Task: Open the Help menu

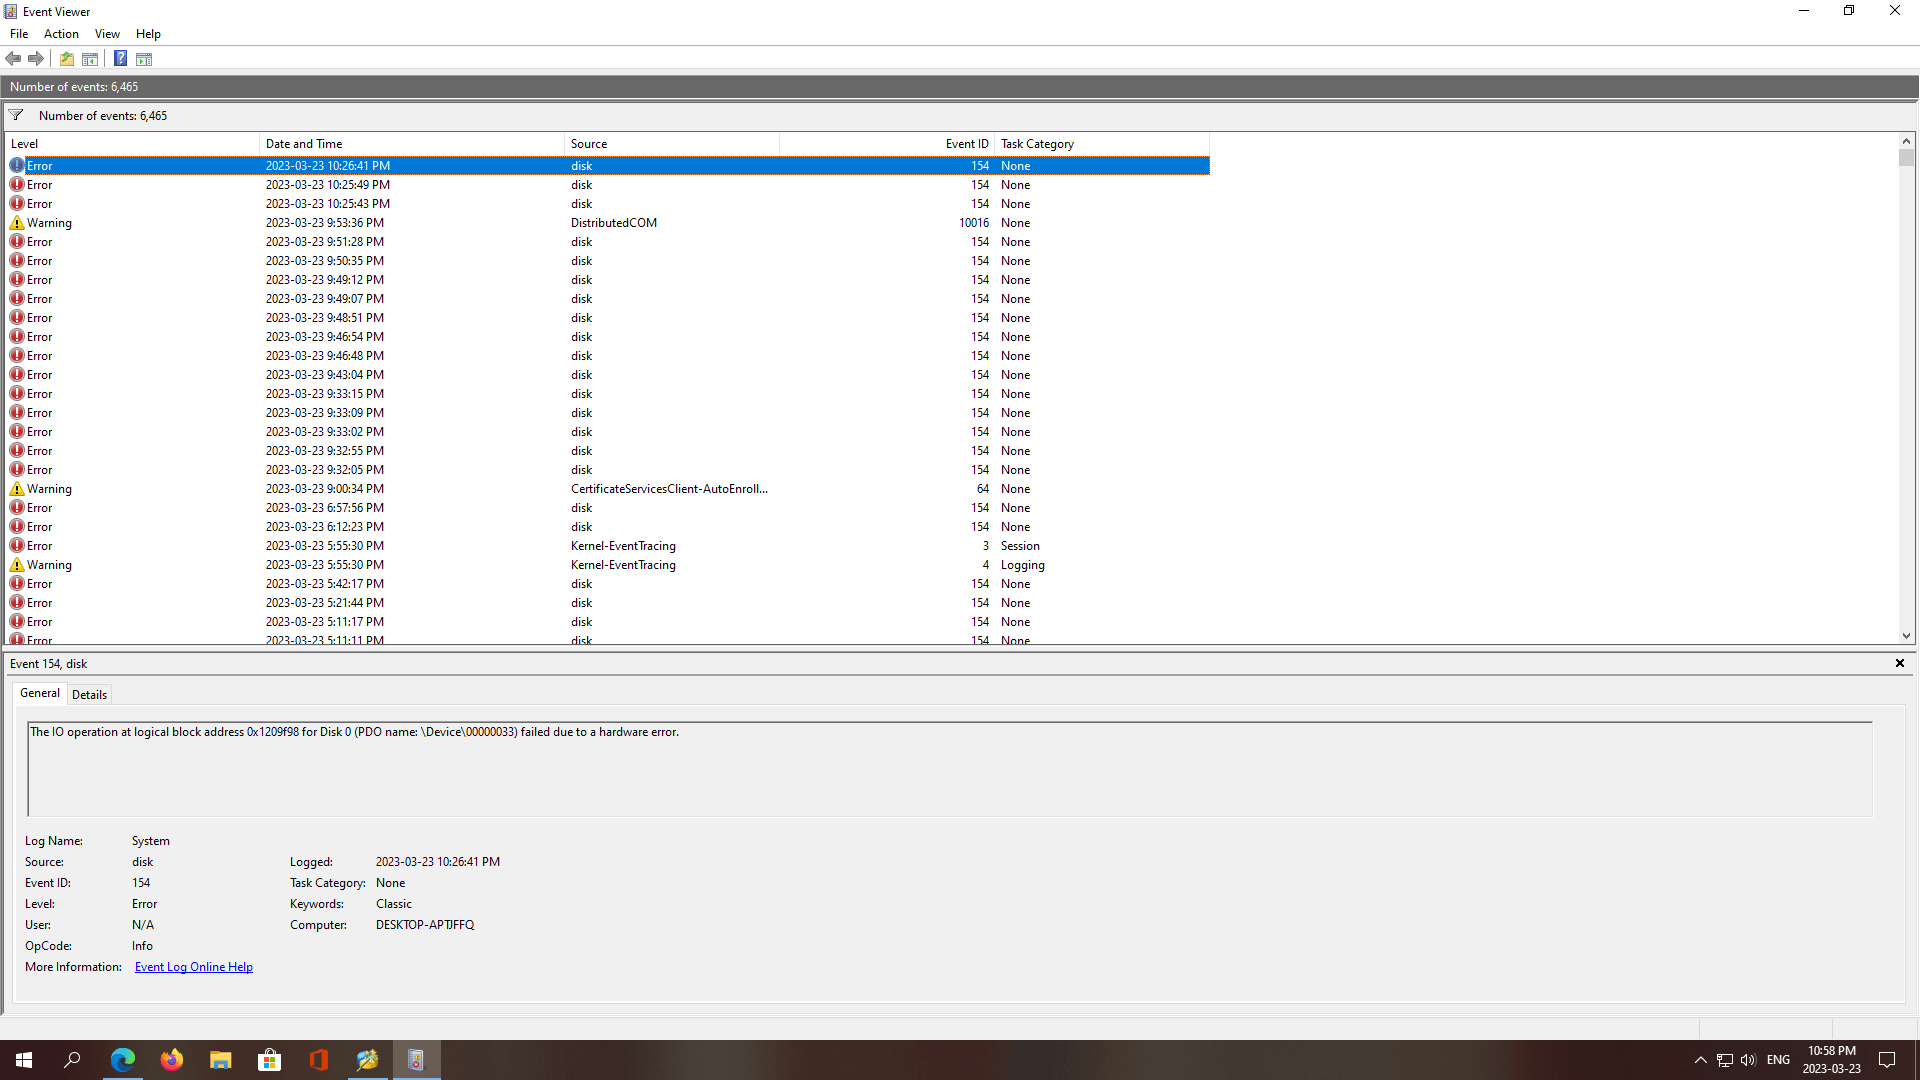Action: point(148,34)
